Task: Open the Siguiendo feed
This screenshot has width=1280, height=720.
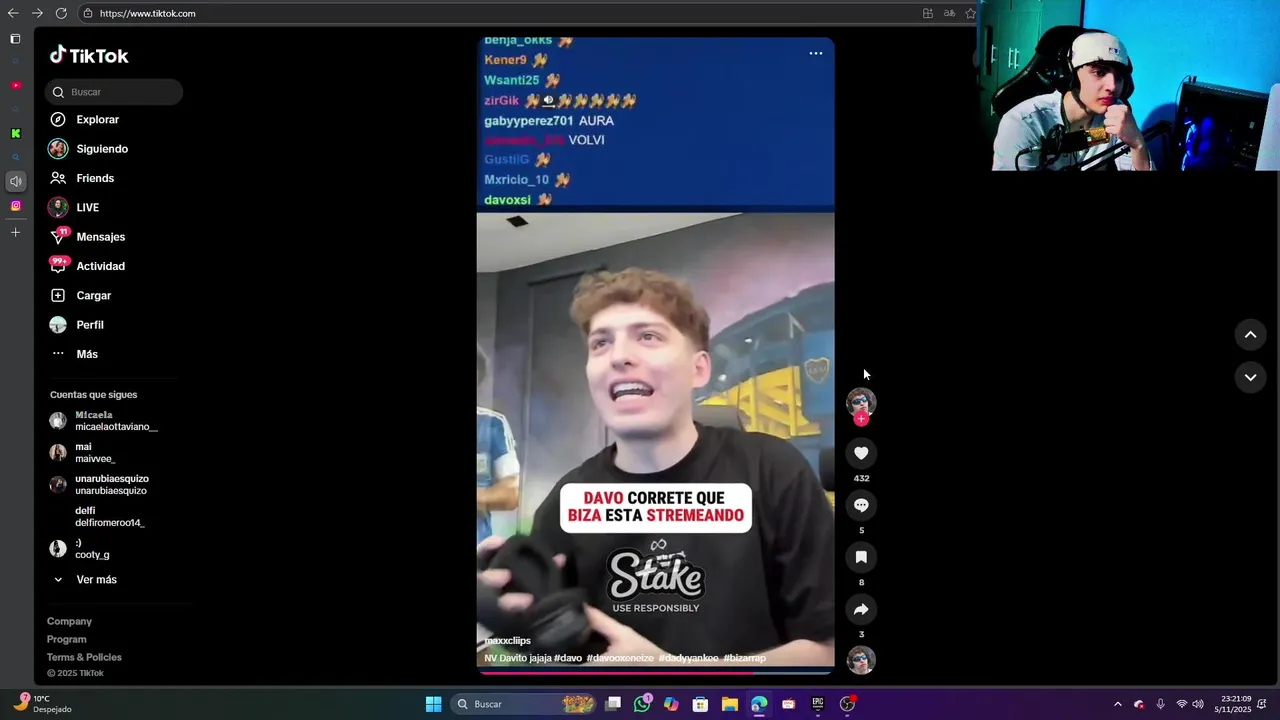Action: point(102,149)
